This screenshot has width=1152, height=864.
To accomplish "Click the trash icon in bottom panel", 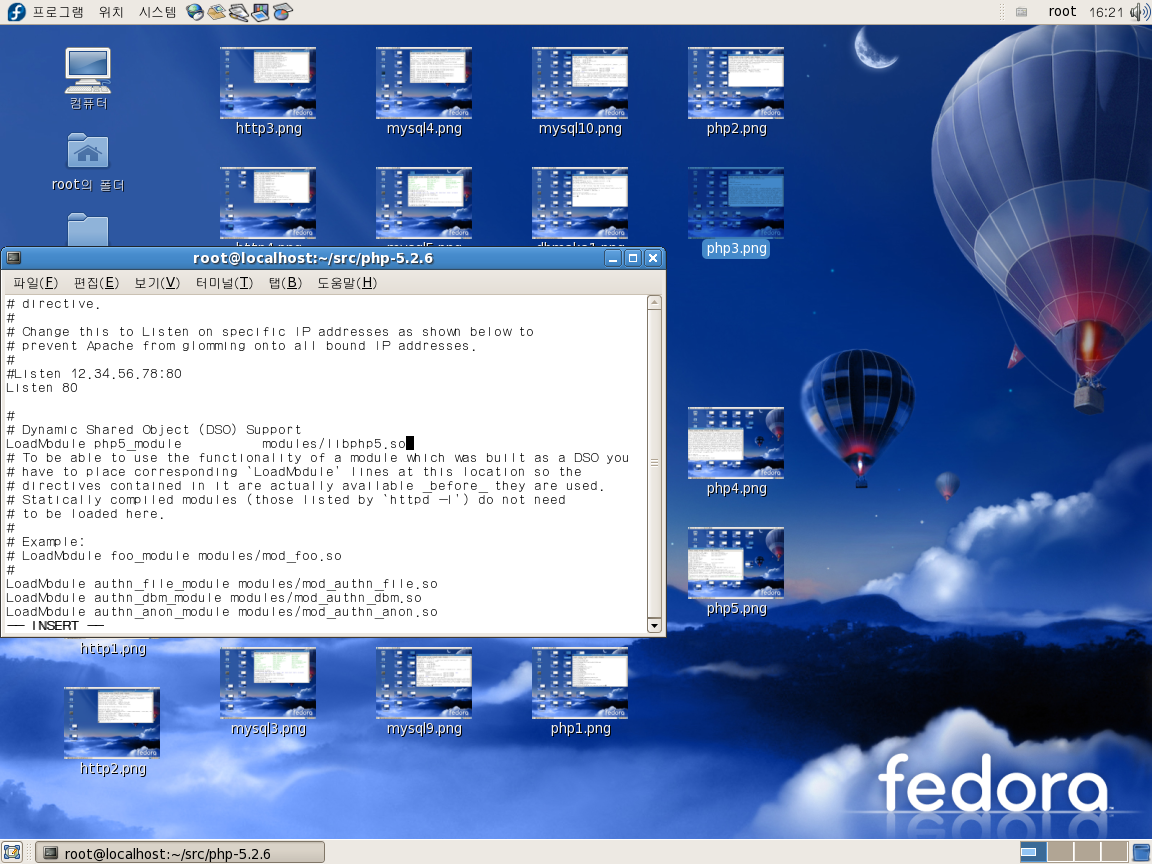I will (x=1140, y=853).
